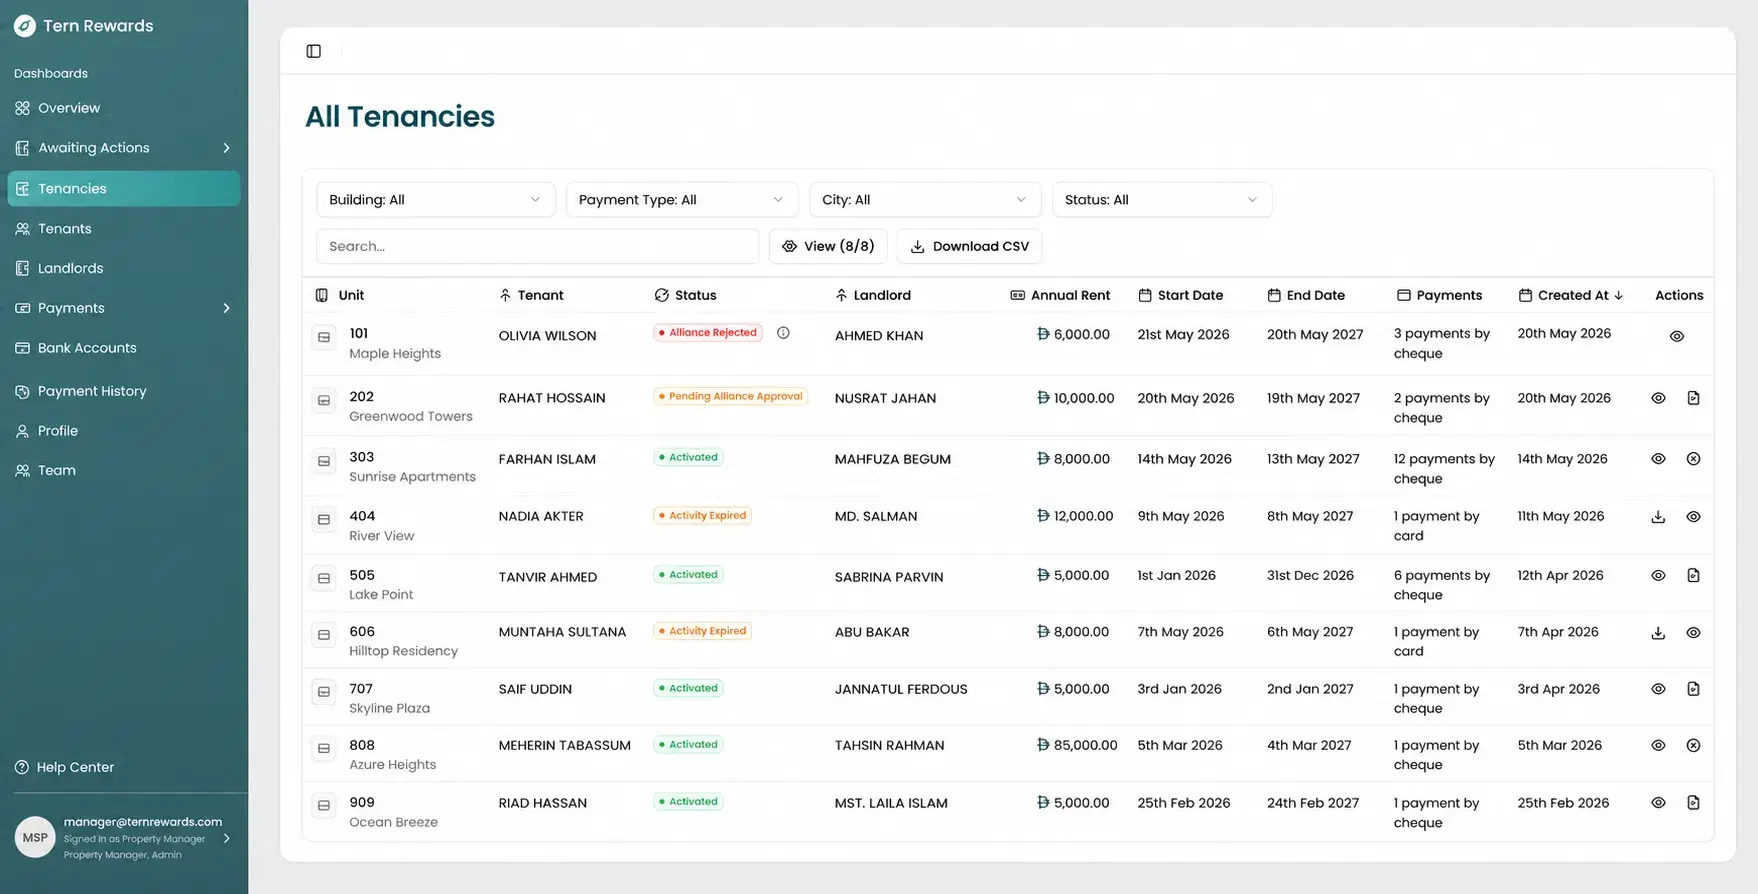The height and width of the screenshot is (894, 1758).
Task: Click row icon next to unit 202
Action: [x=324, y=401]
